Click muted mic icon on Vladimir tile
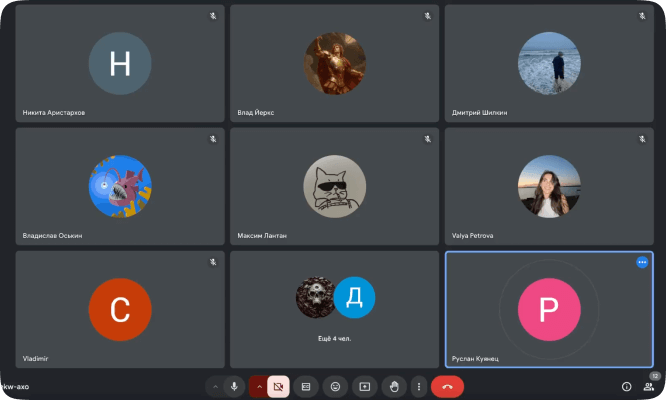Viewport: 666px width, 400px height. 212,262
